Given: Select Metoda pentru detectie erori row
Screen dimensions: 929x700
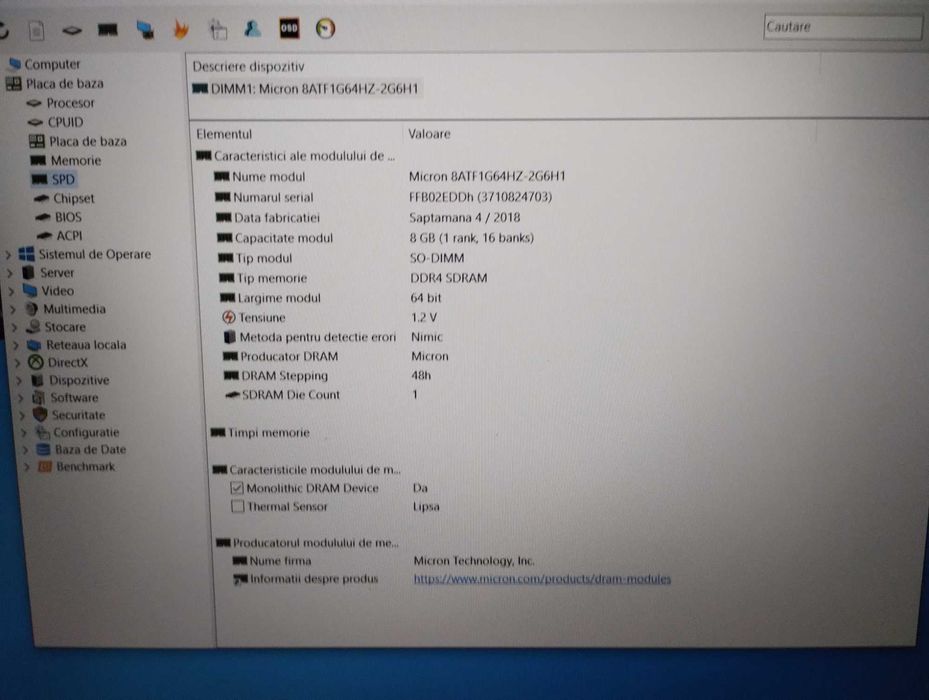Looking at the screenshot, I should coord(334,337).
